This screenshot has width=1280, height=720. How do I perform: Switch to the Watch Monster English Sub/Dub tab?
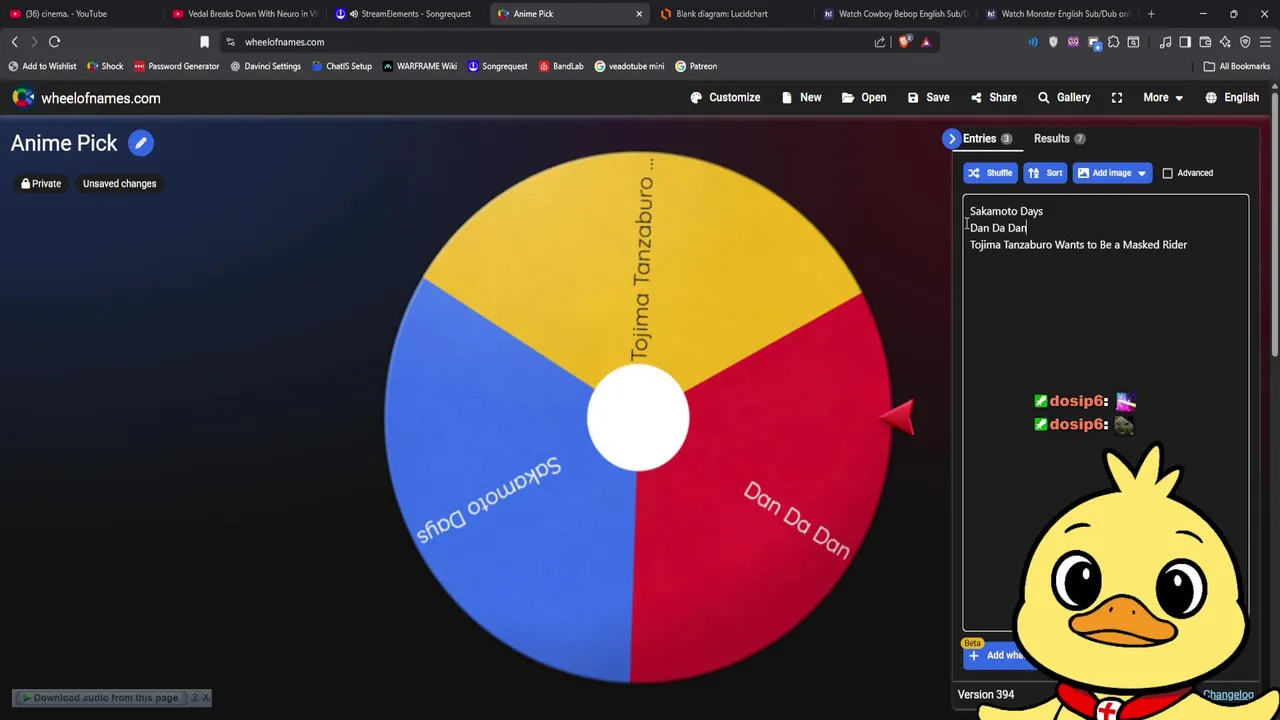pos(1057,14)
